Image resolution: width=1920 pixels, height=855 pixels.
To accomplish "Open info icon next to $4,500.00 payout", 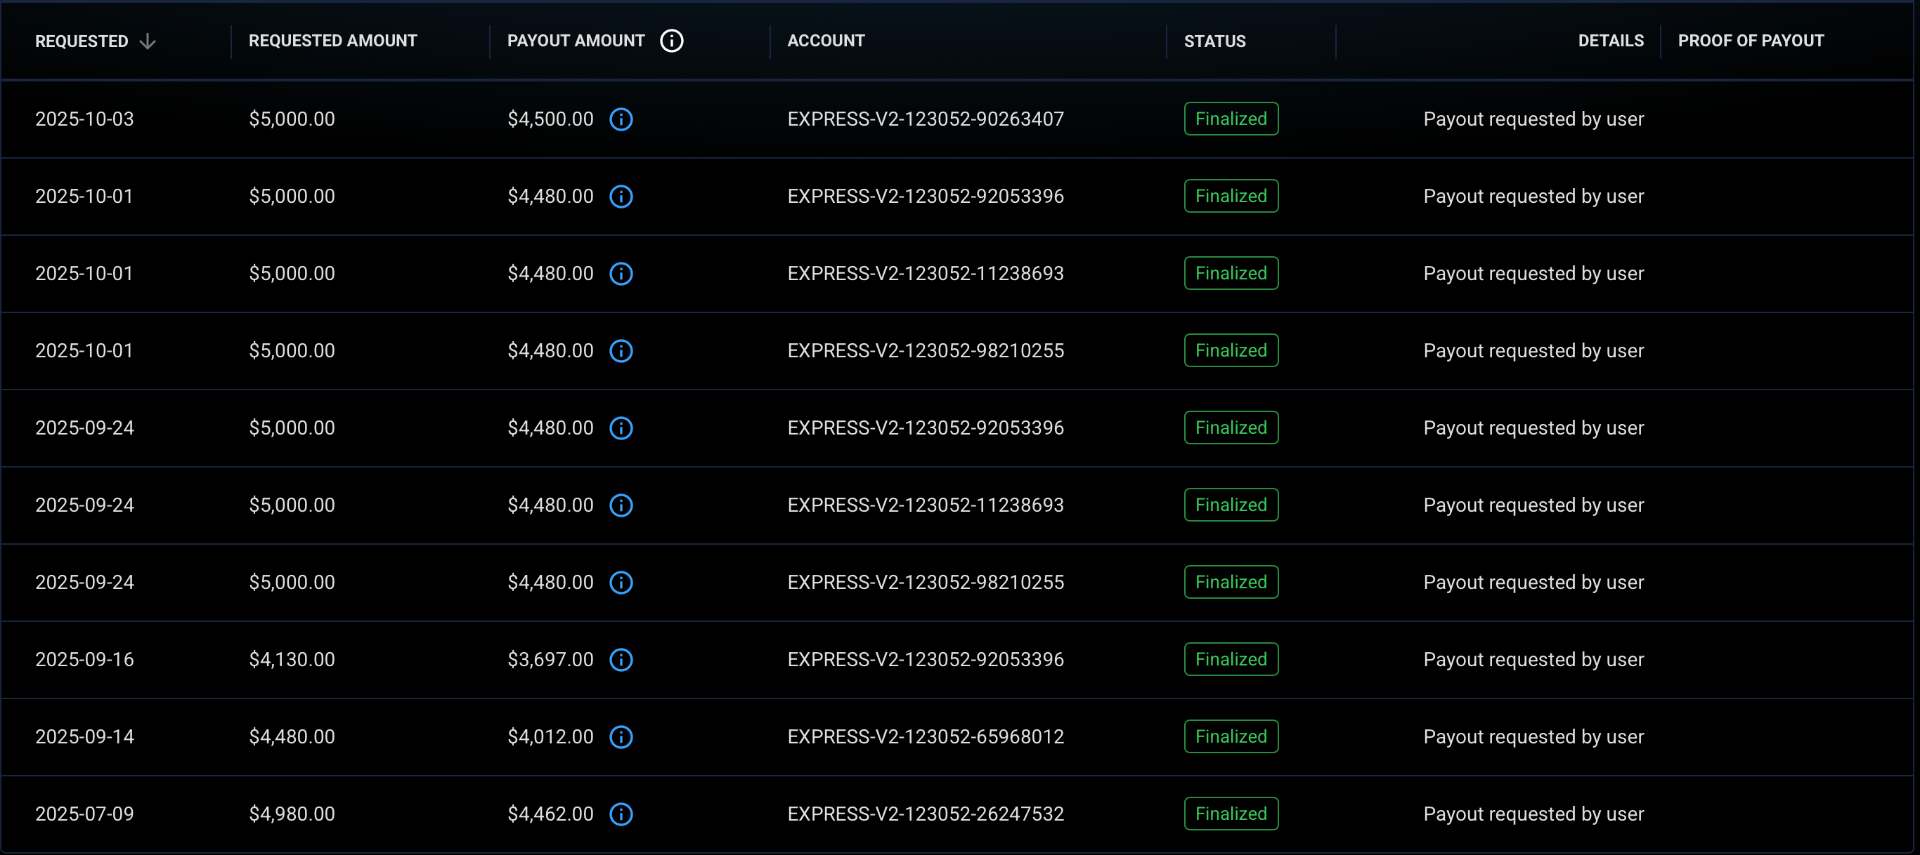I will [621, 119].
